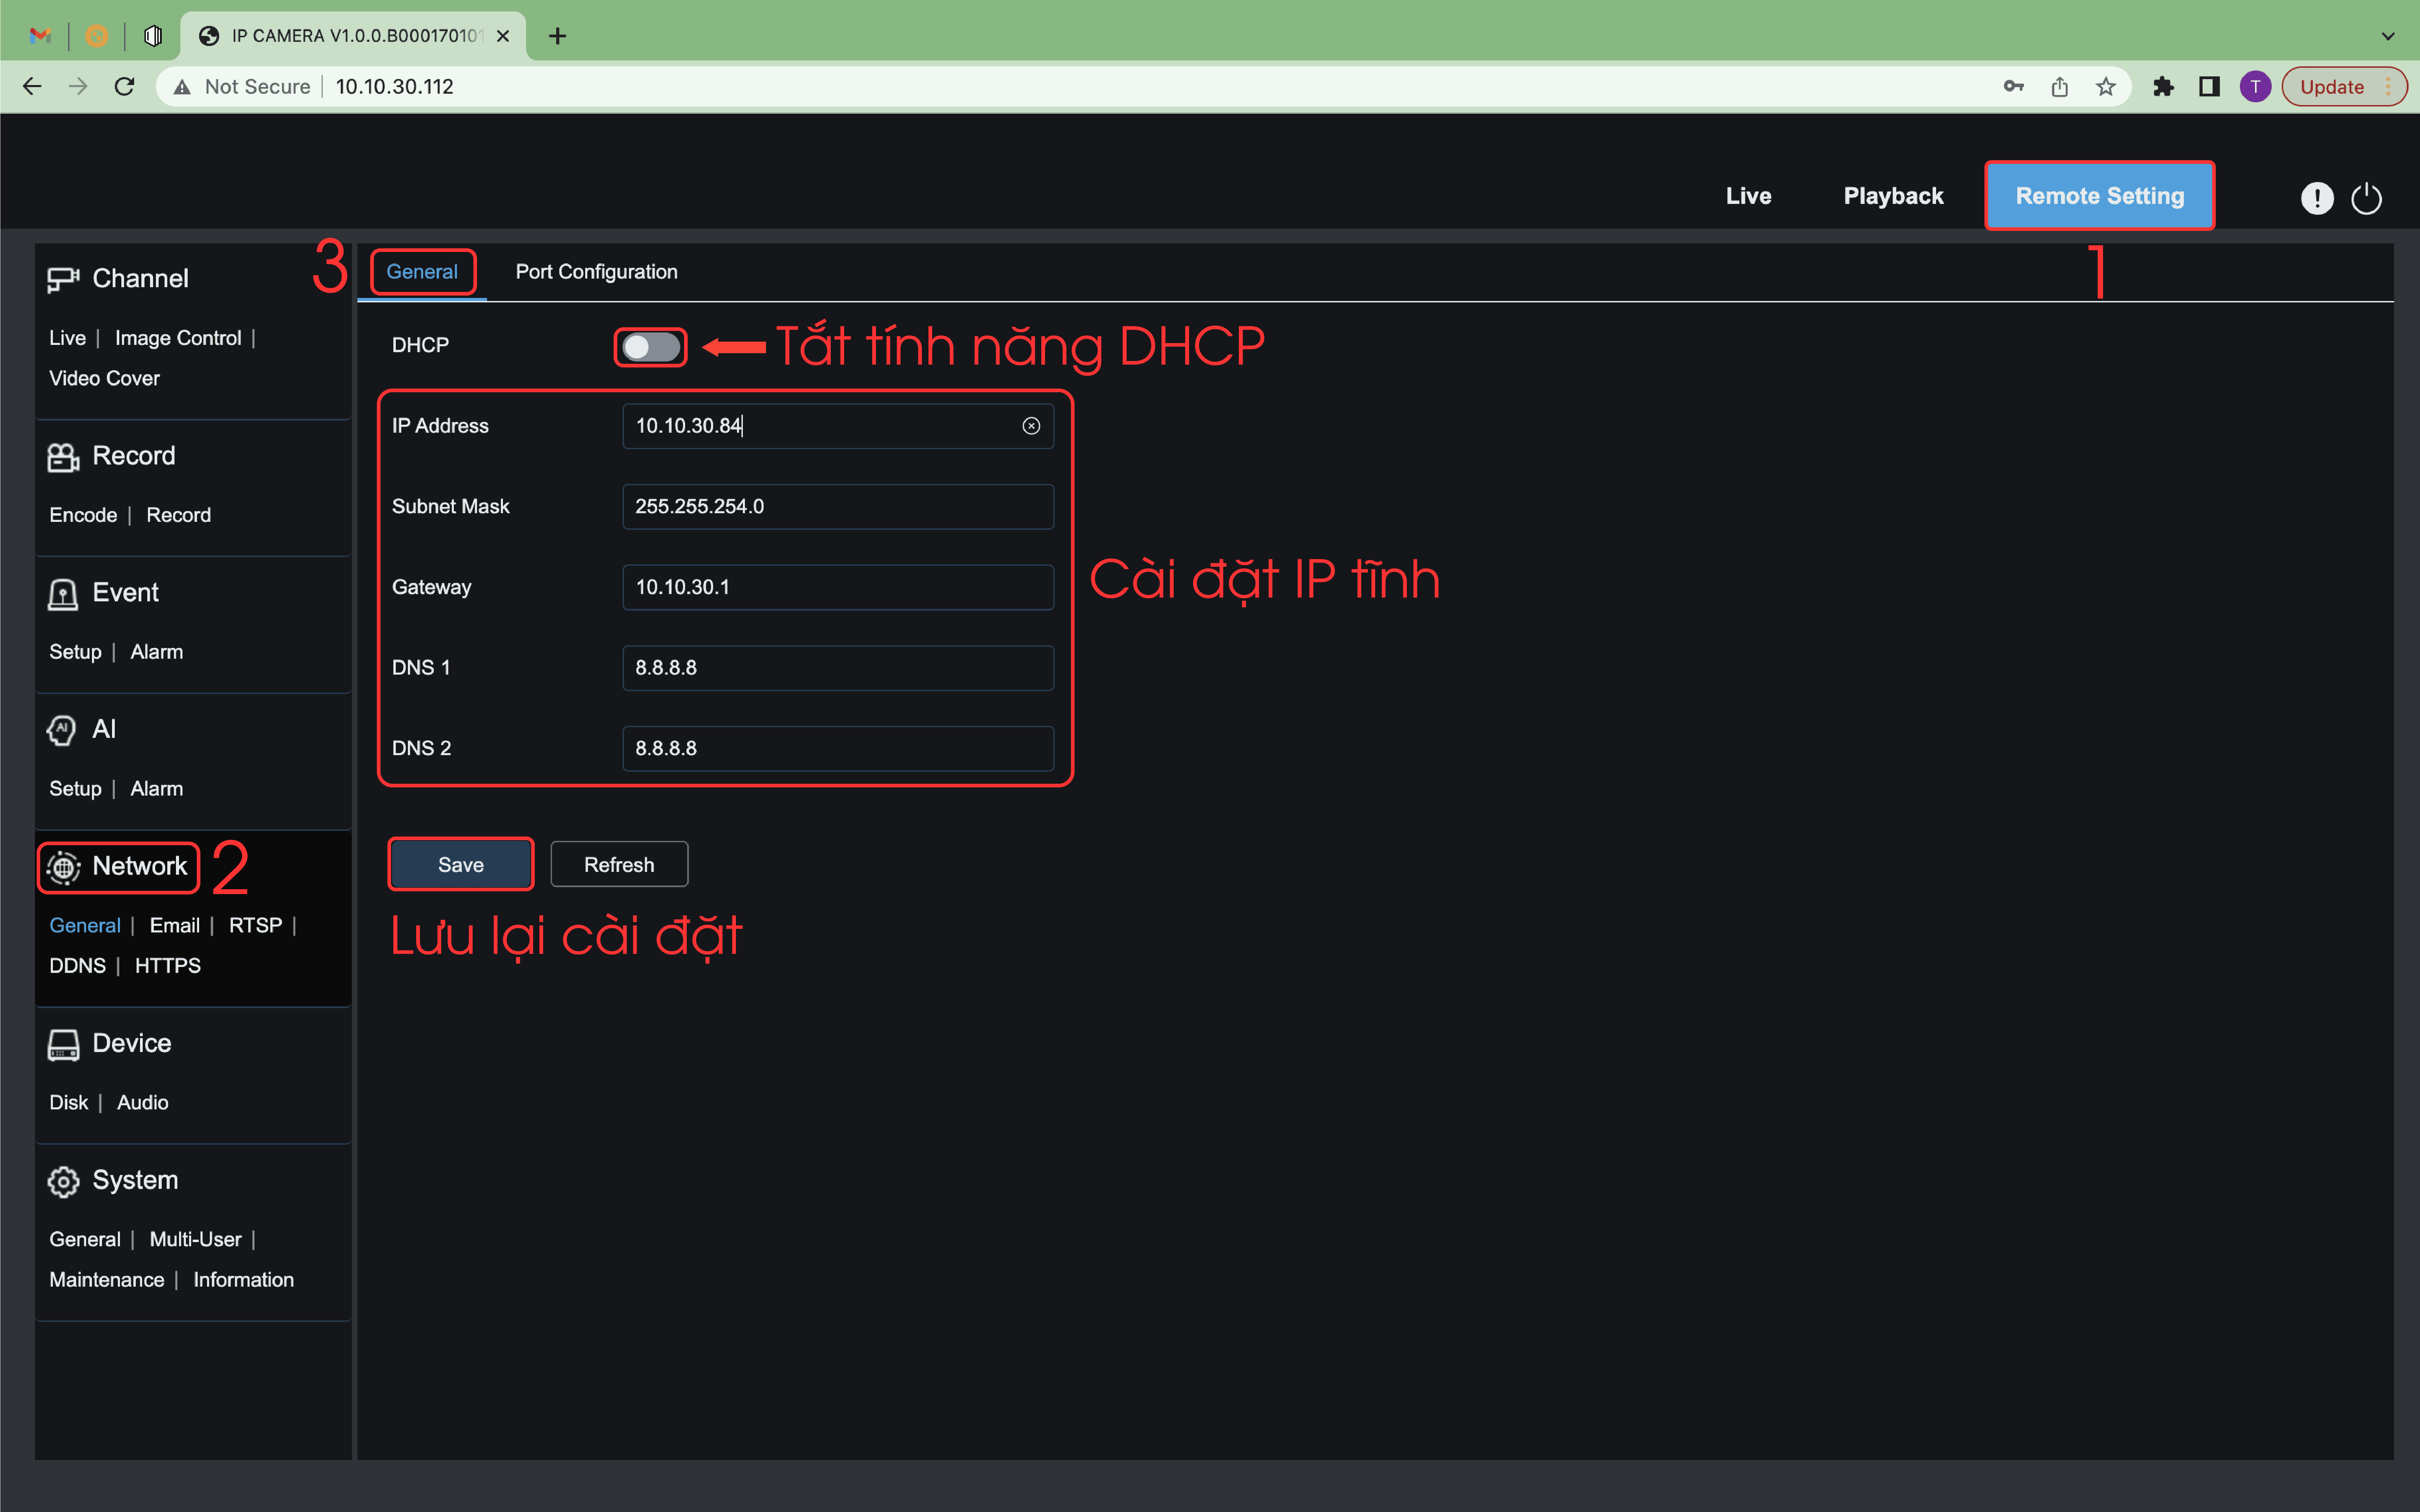Viewport: 2420px width, 1512px height.
Task: Click the System gear icon in the sidebar
Action: pyautogui.click(x=63, y=1181)
